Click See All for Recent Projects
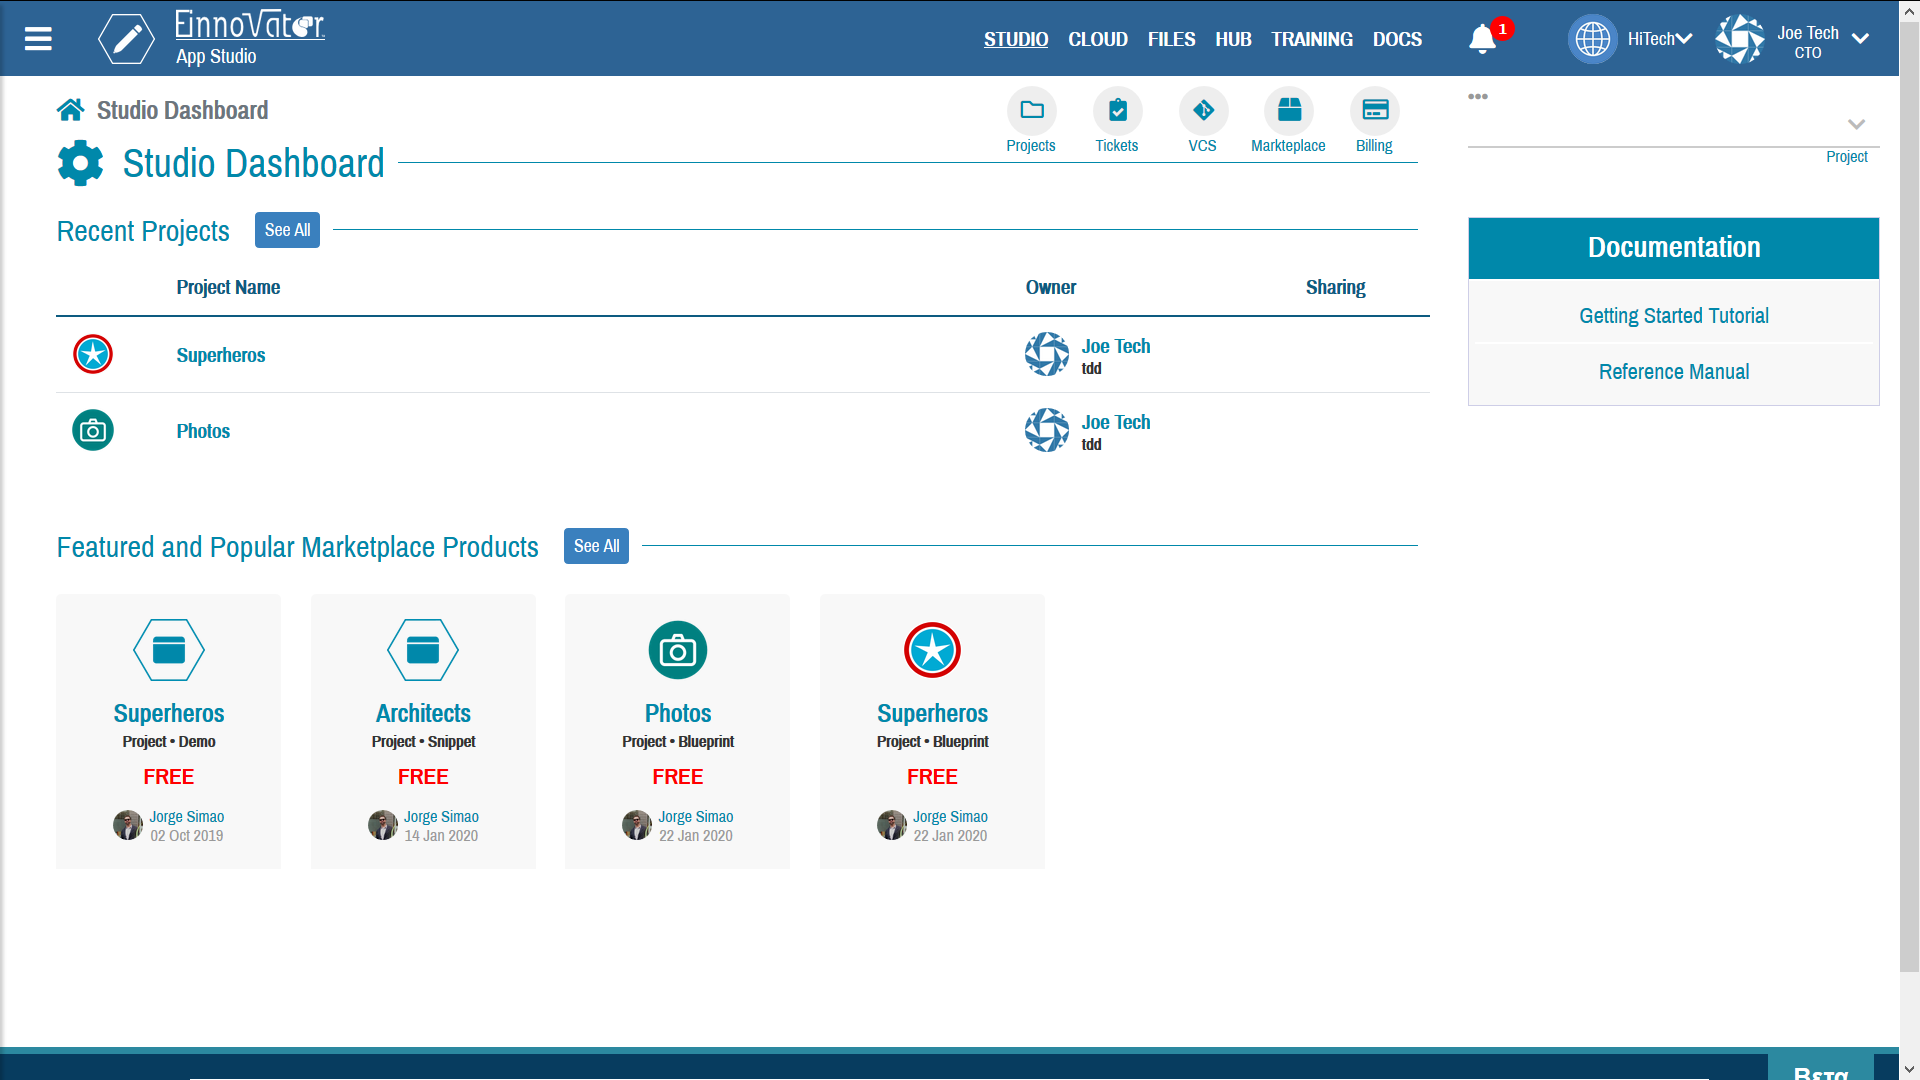The width and height of the screenshot is (1920, 1080). tap(286, 229)
